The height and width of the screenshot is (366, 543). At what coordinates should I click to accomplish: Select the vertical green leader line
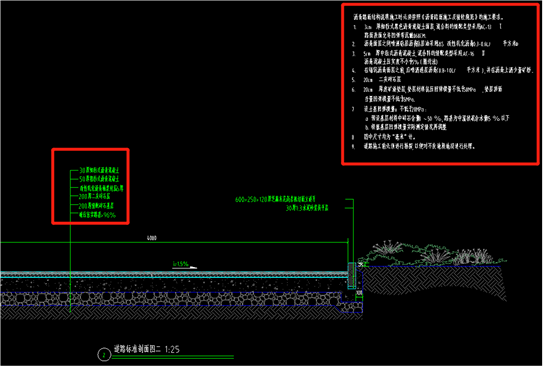[x=70, y=241]
